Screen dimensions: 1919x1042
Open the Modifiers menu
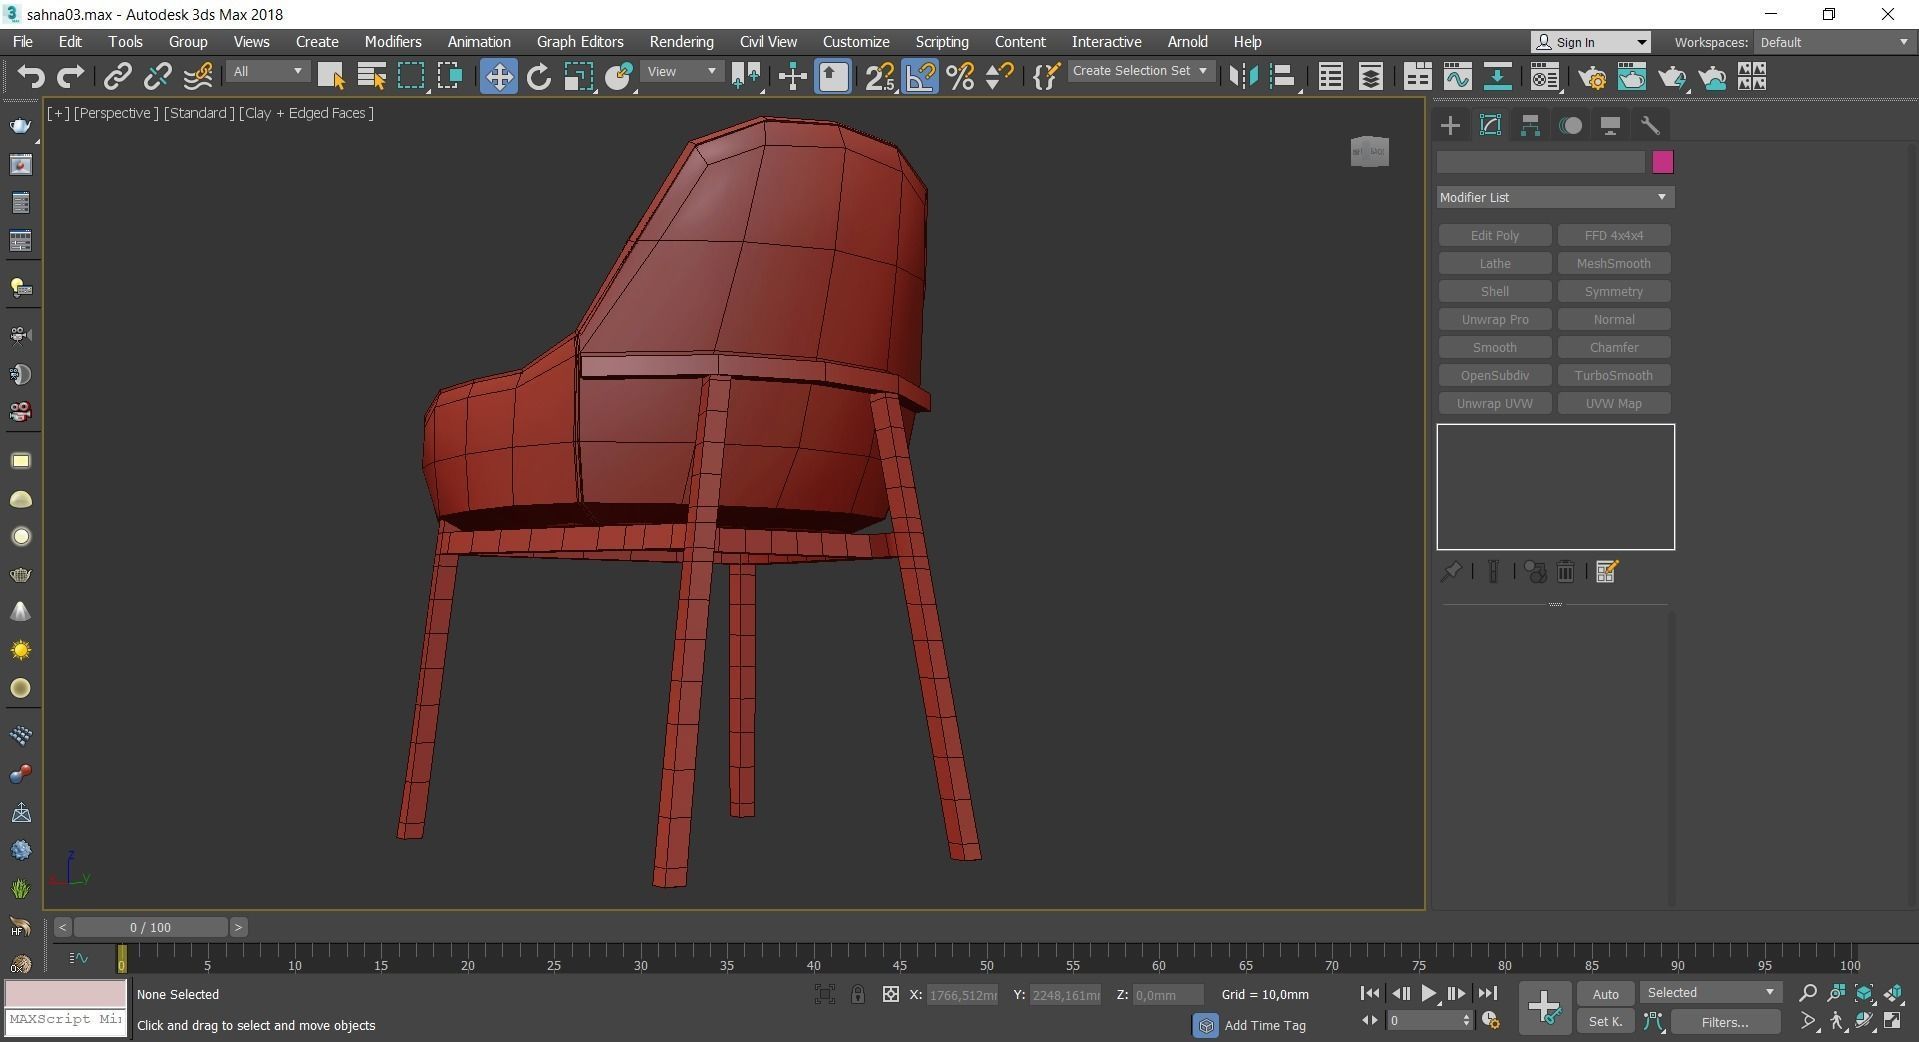tap(393, 42)
